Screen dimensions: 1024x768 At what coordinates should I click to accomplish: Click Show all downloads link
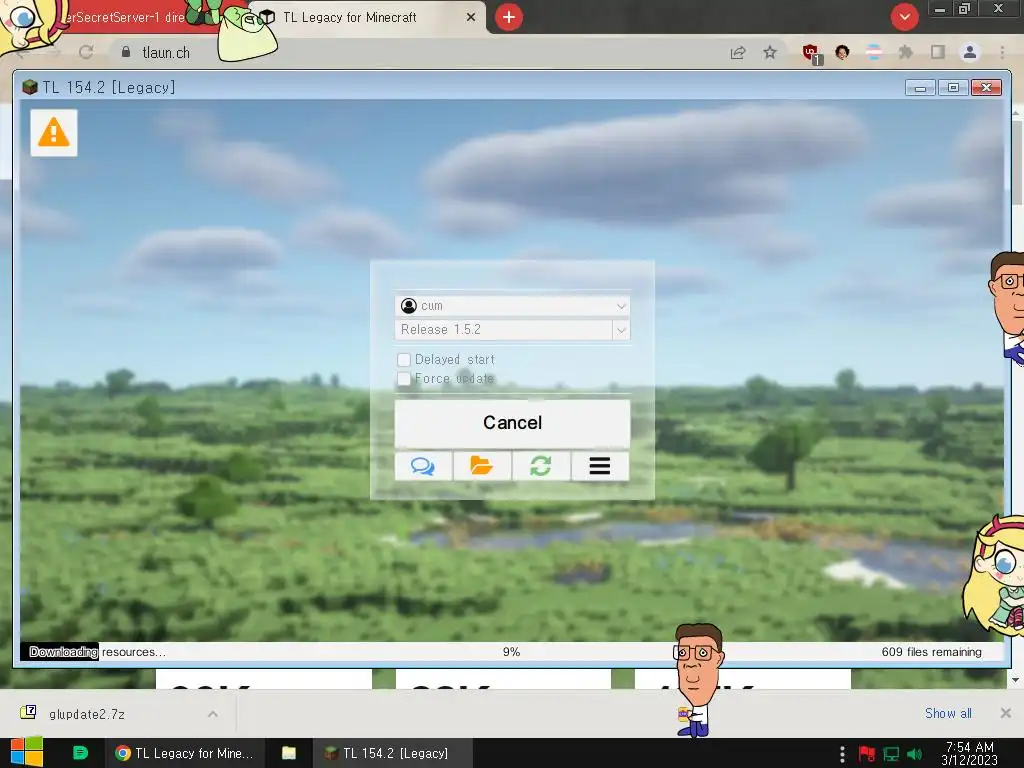point(948,713)
